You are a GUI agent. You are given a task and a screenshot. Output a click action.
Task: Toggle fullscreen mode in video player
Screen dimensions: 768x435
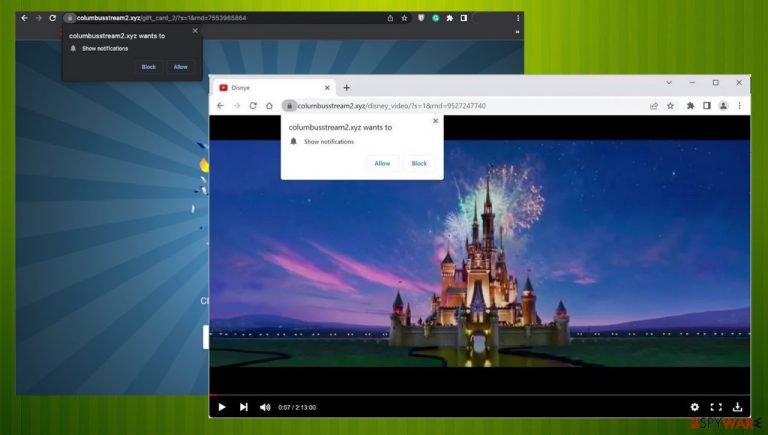(x=716, y=407)
